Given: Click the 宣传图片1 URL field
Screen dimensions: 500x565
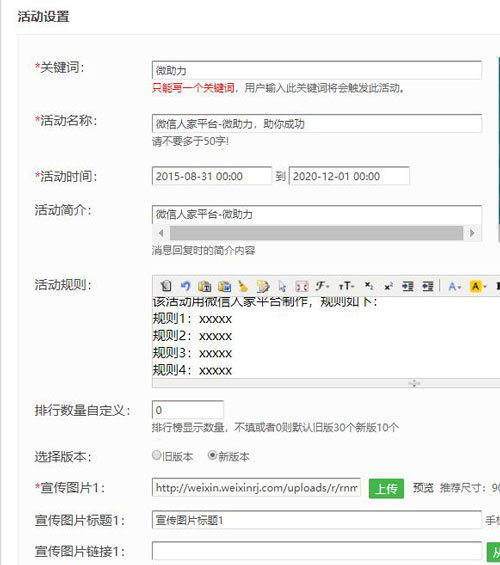Looking at the screenshot, I should click(256, 488).
